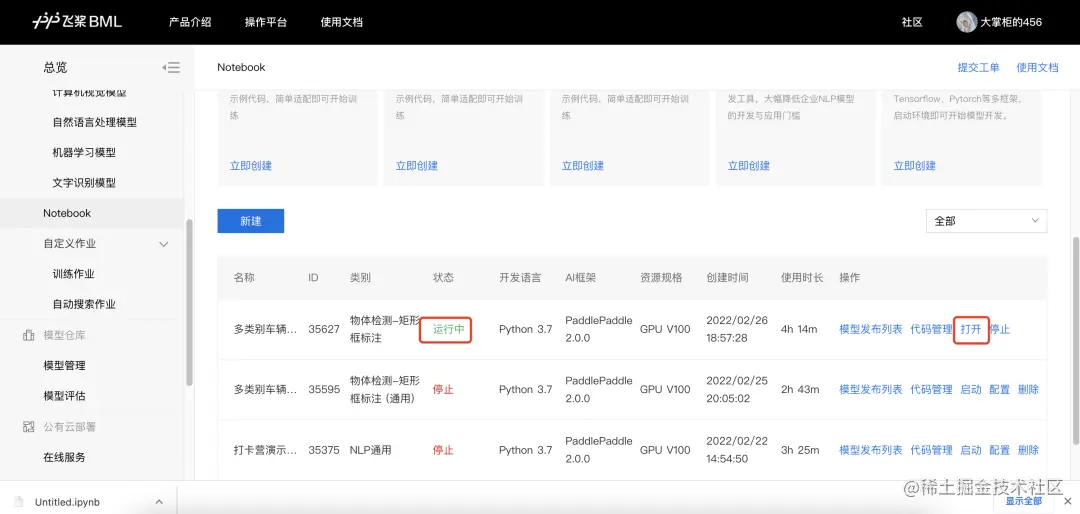Open the 全部 filter dropdown

pyautogui.click(x=986, y=221)
